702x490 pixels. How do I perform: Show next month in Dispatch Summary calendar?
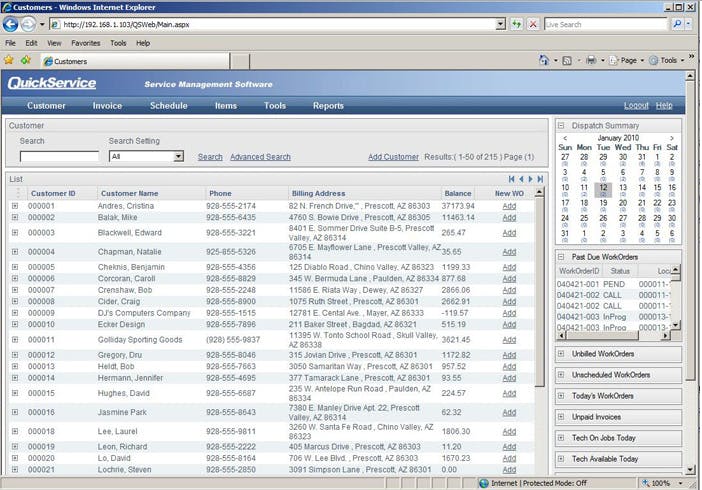coord(671,138)
